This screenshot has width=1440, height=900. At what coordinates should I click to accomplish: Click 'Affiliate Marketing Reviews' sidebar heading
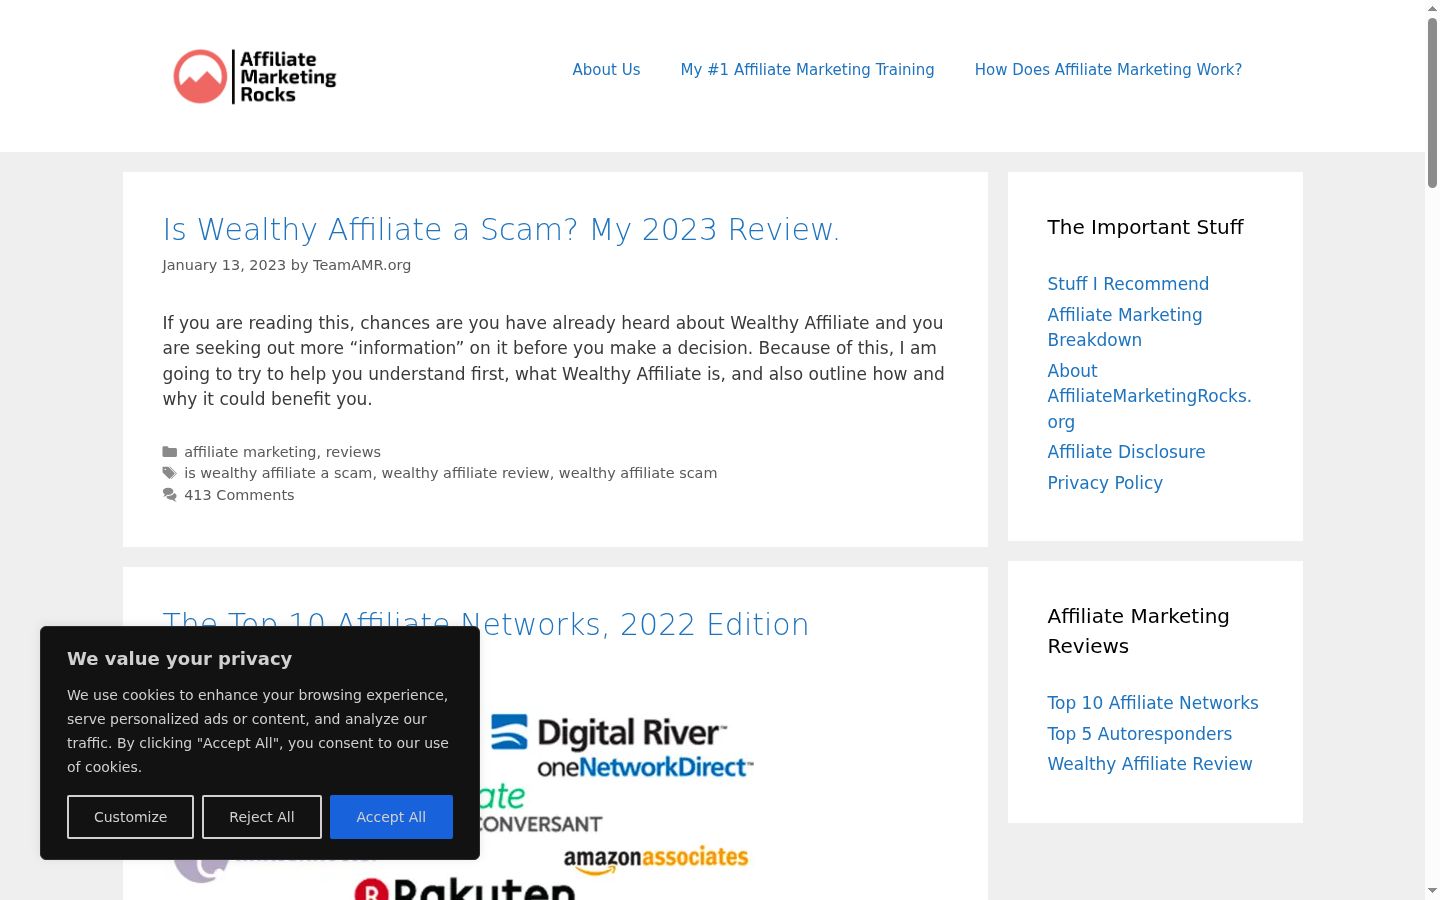click(x=1138, y=631)
